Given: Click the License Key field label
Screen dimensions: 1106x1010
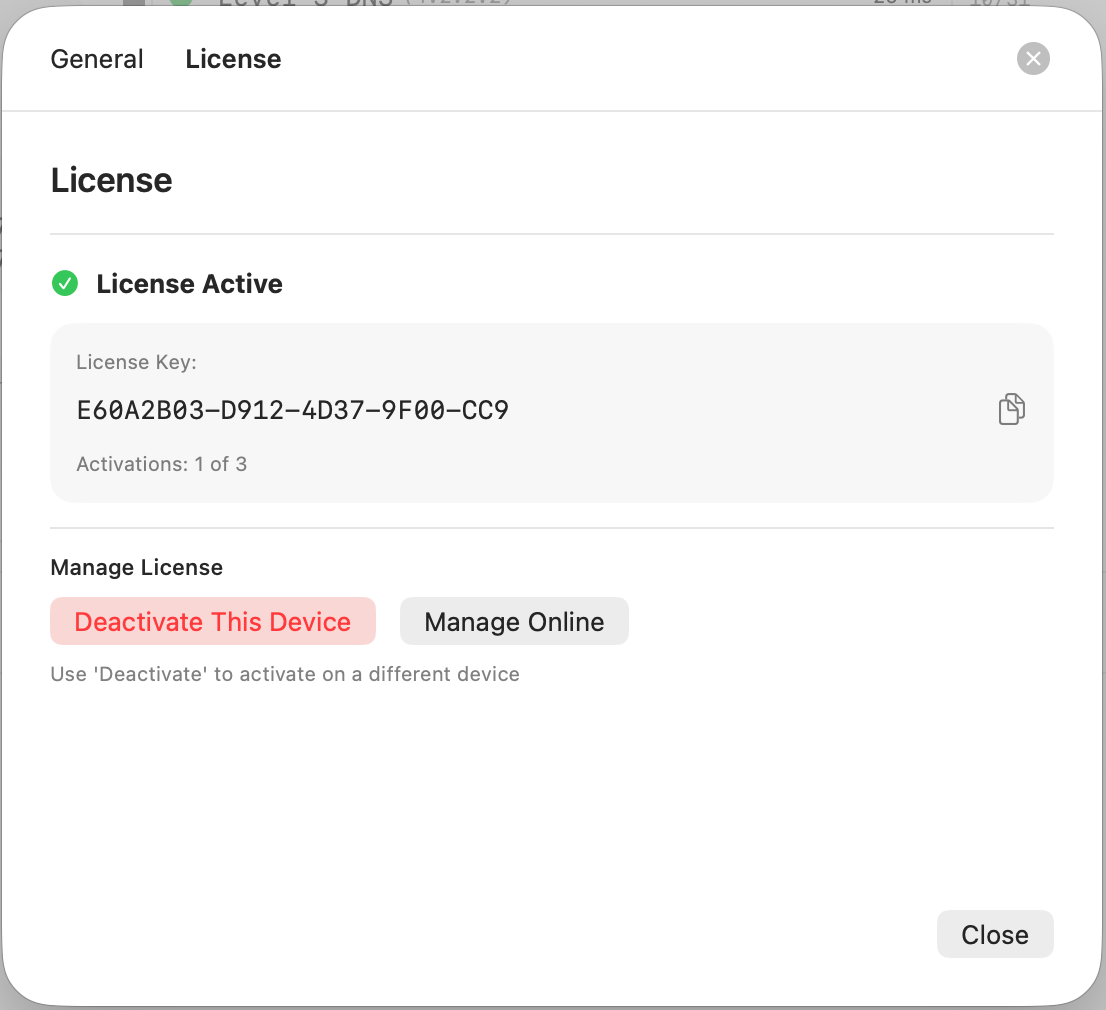Looking at the screenshot, I should tap(136, 362).
